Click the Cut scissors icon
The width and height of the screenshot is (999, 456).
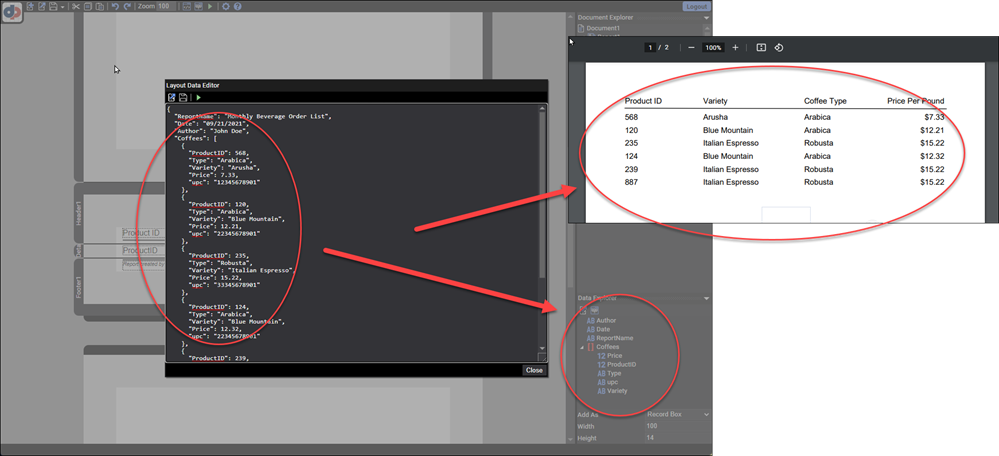(x=75, y=6)
